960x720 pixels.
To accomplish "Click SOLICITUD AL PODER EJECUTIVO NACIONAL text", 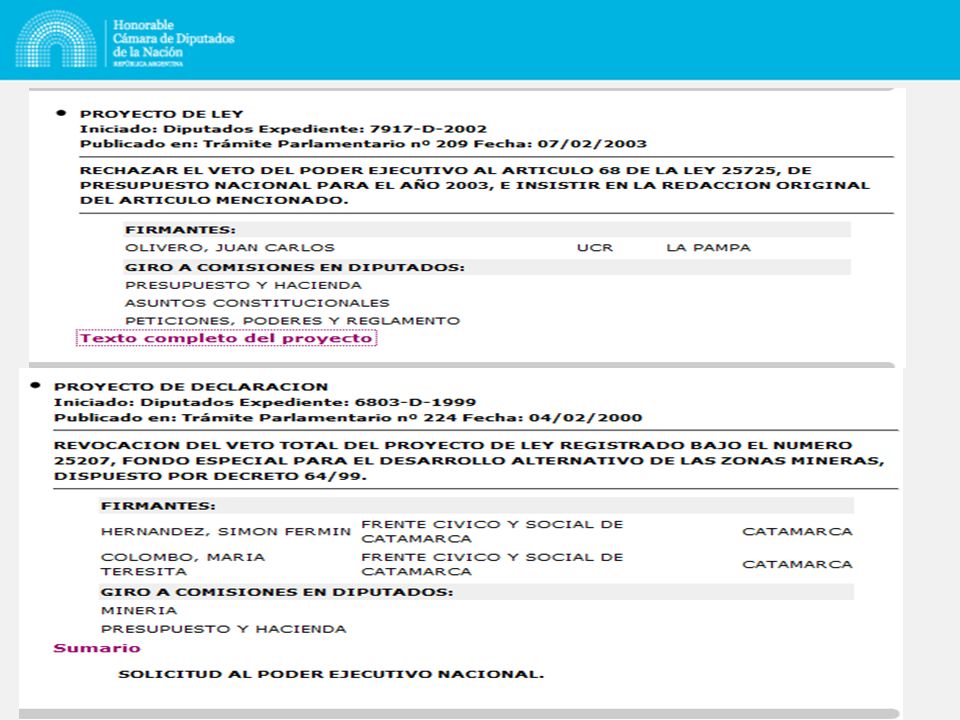I will 331,675.
